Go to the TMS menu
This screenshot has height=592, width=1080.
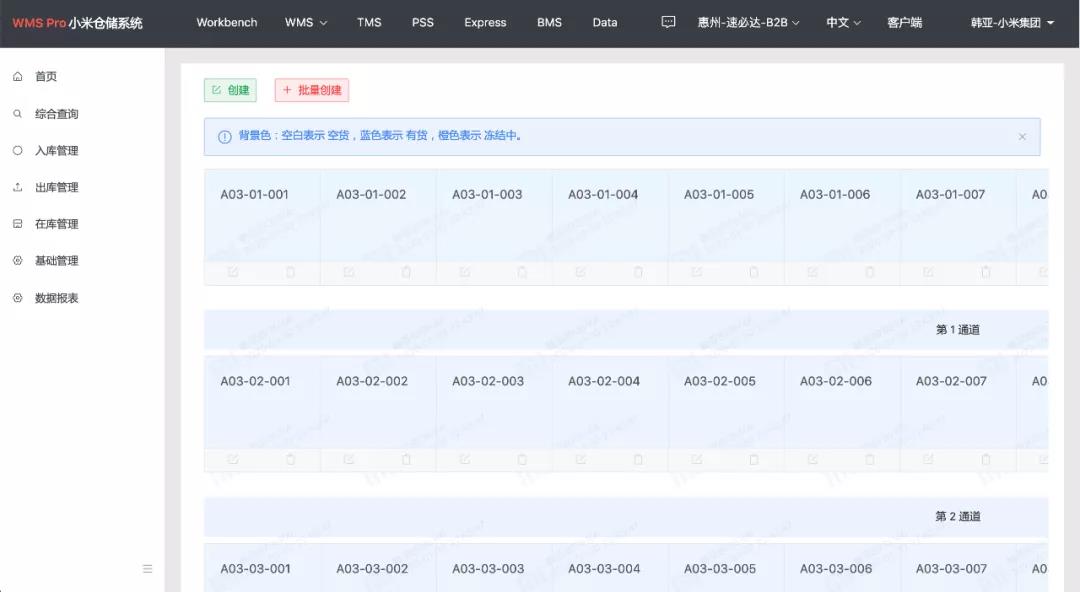click(369, 22)
